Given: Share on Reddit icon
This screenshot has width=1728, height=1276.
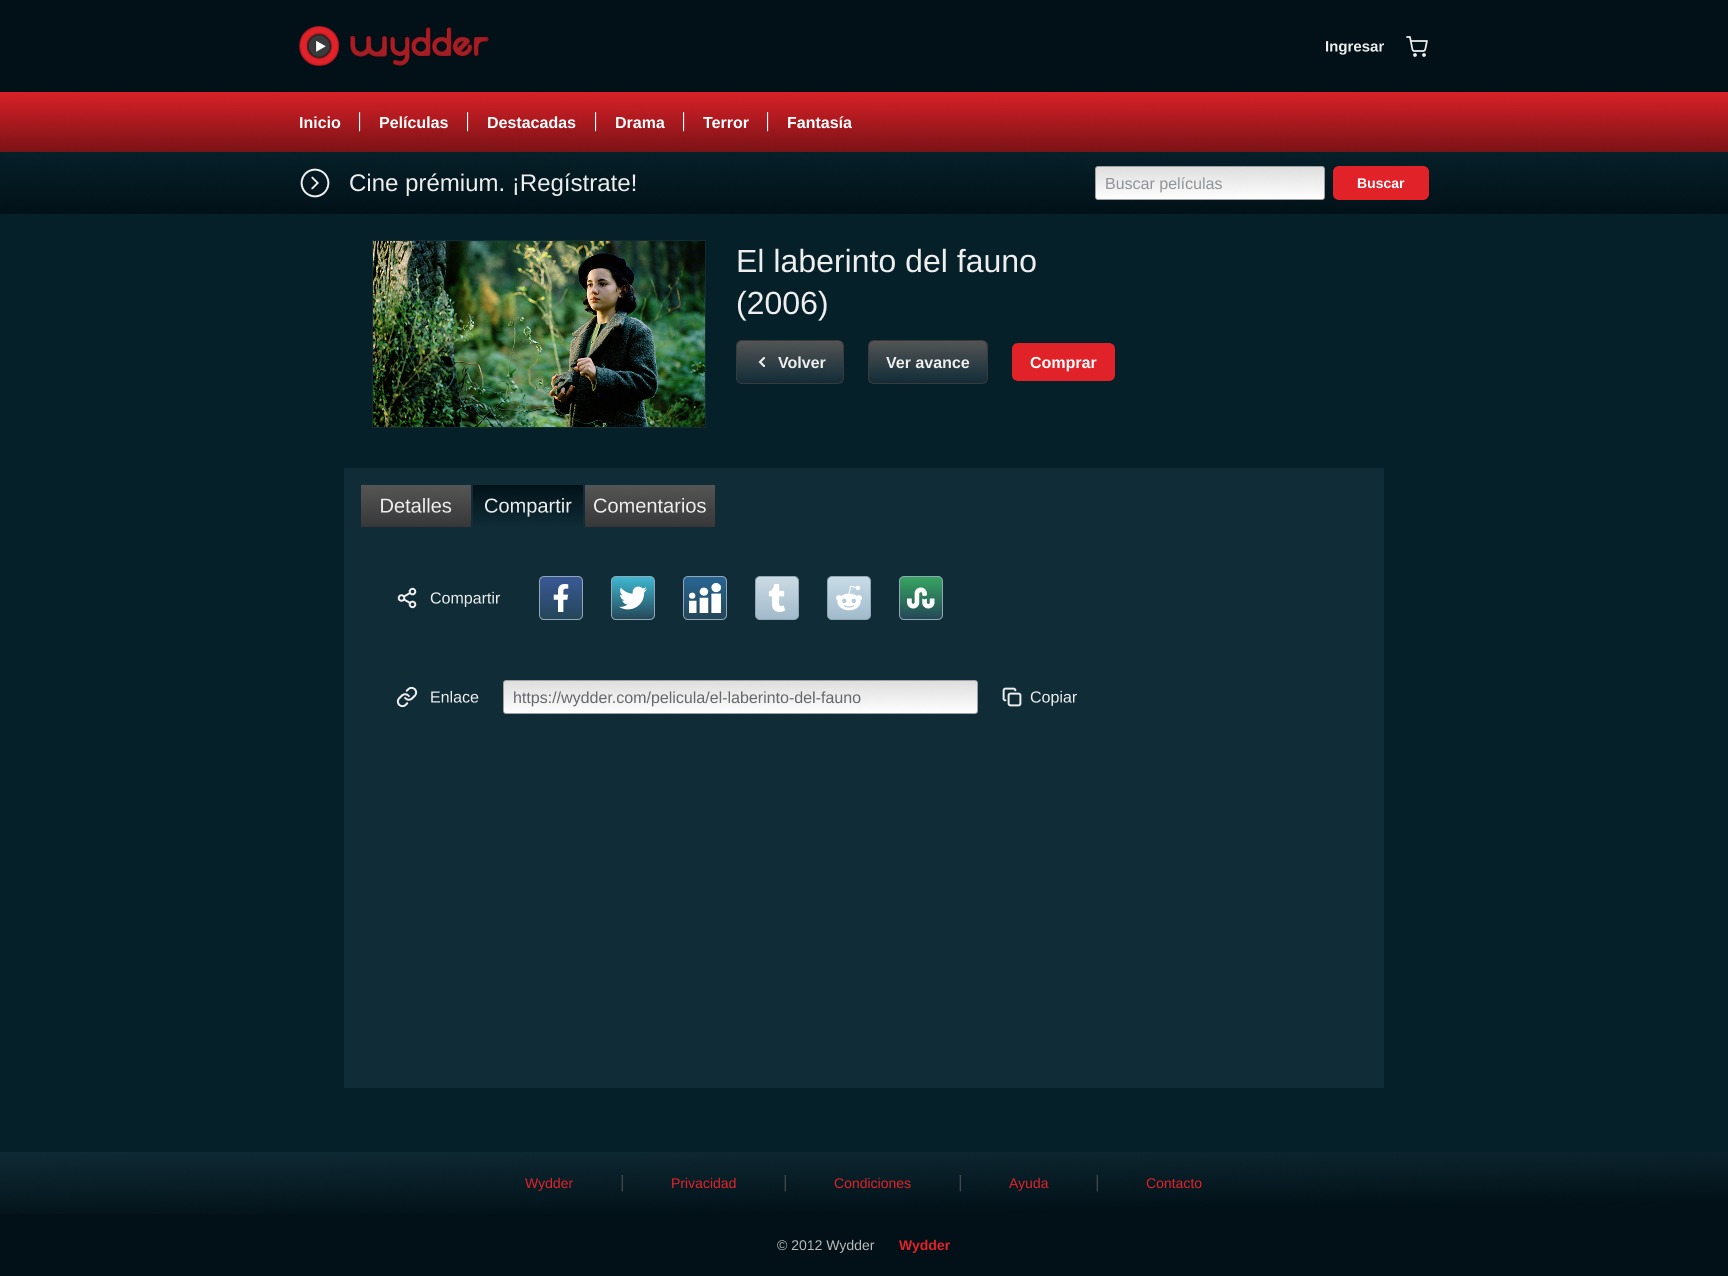Looking at the screenshot, I should [849, 598].
